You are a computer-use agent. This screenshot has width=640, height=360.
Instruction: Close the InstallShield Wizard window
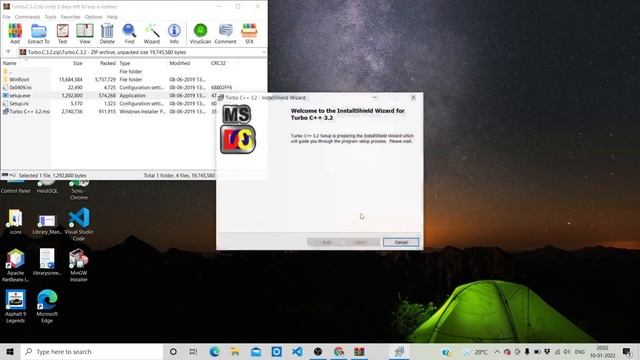coord(413,98)
